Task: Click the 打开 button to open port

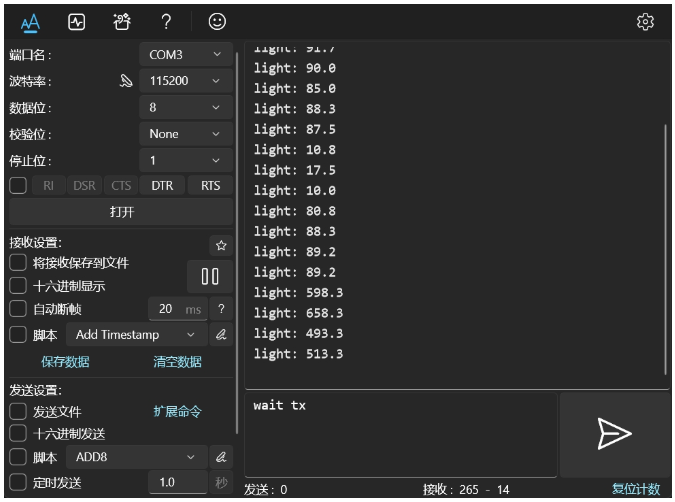Action: click(121, 212)
